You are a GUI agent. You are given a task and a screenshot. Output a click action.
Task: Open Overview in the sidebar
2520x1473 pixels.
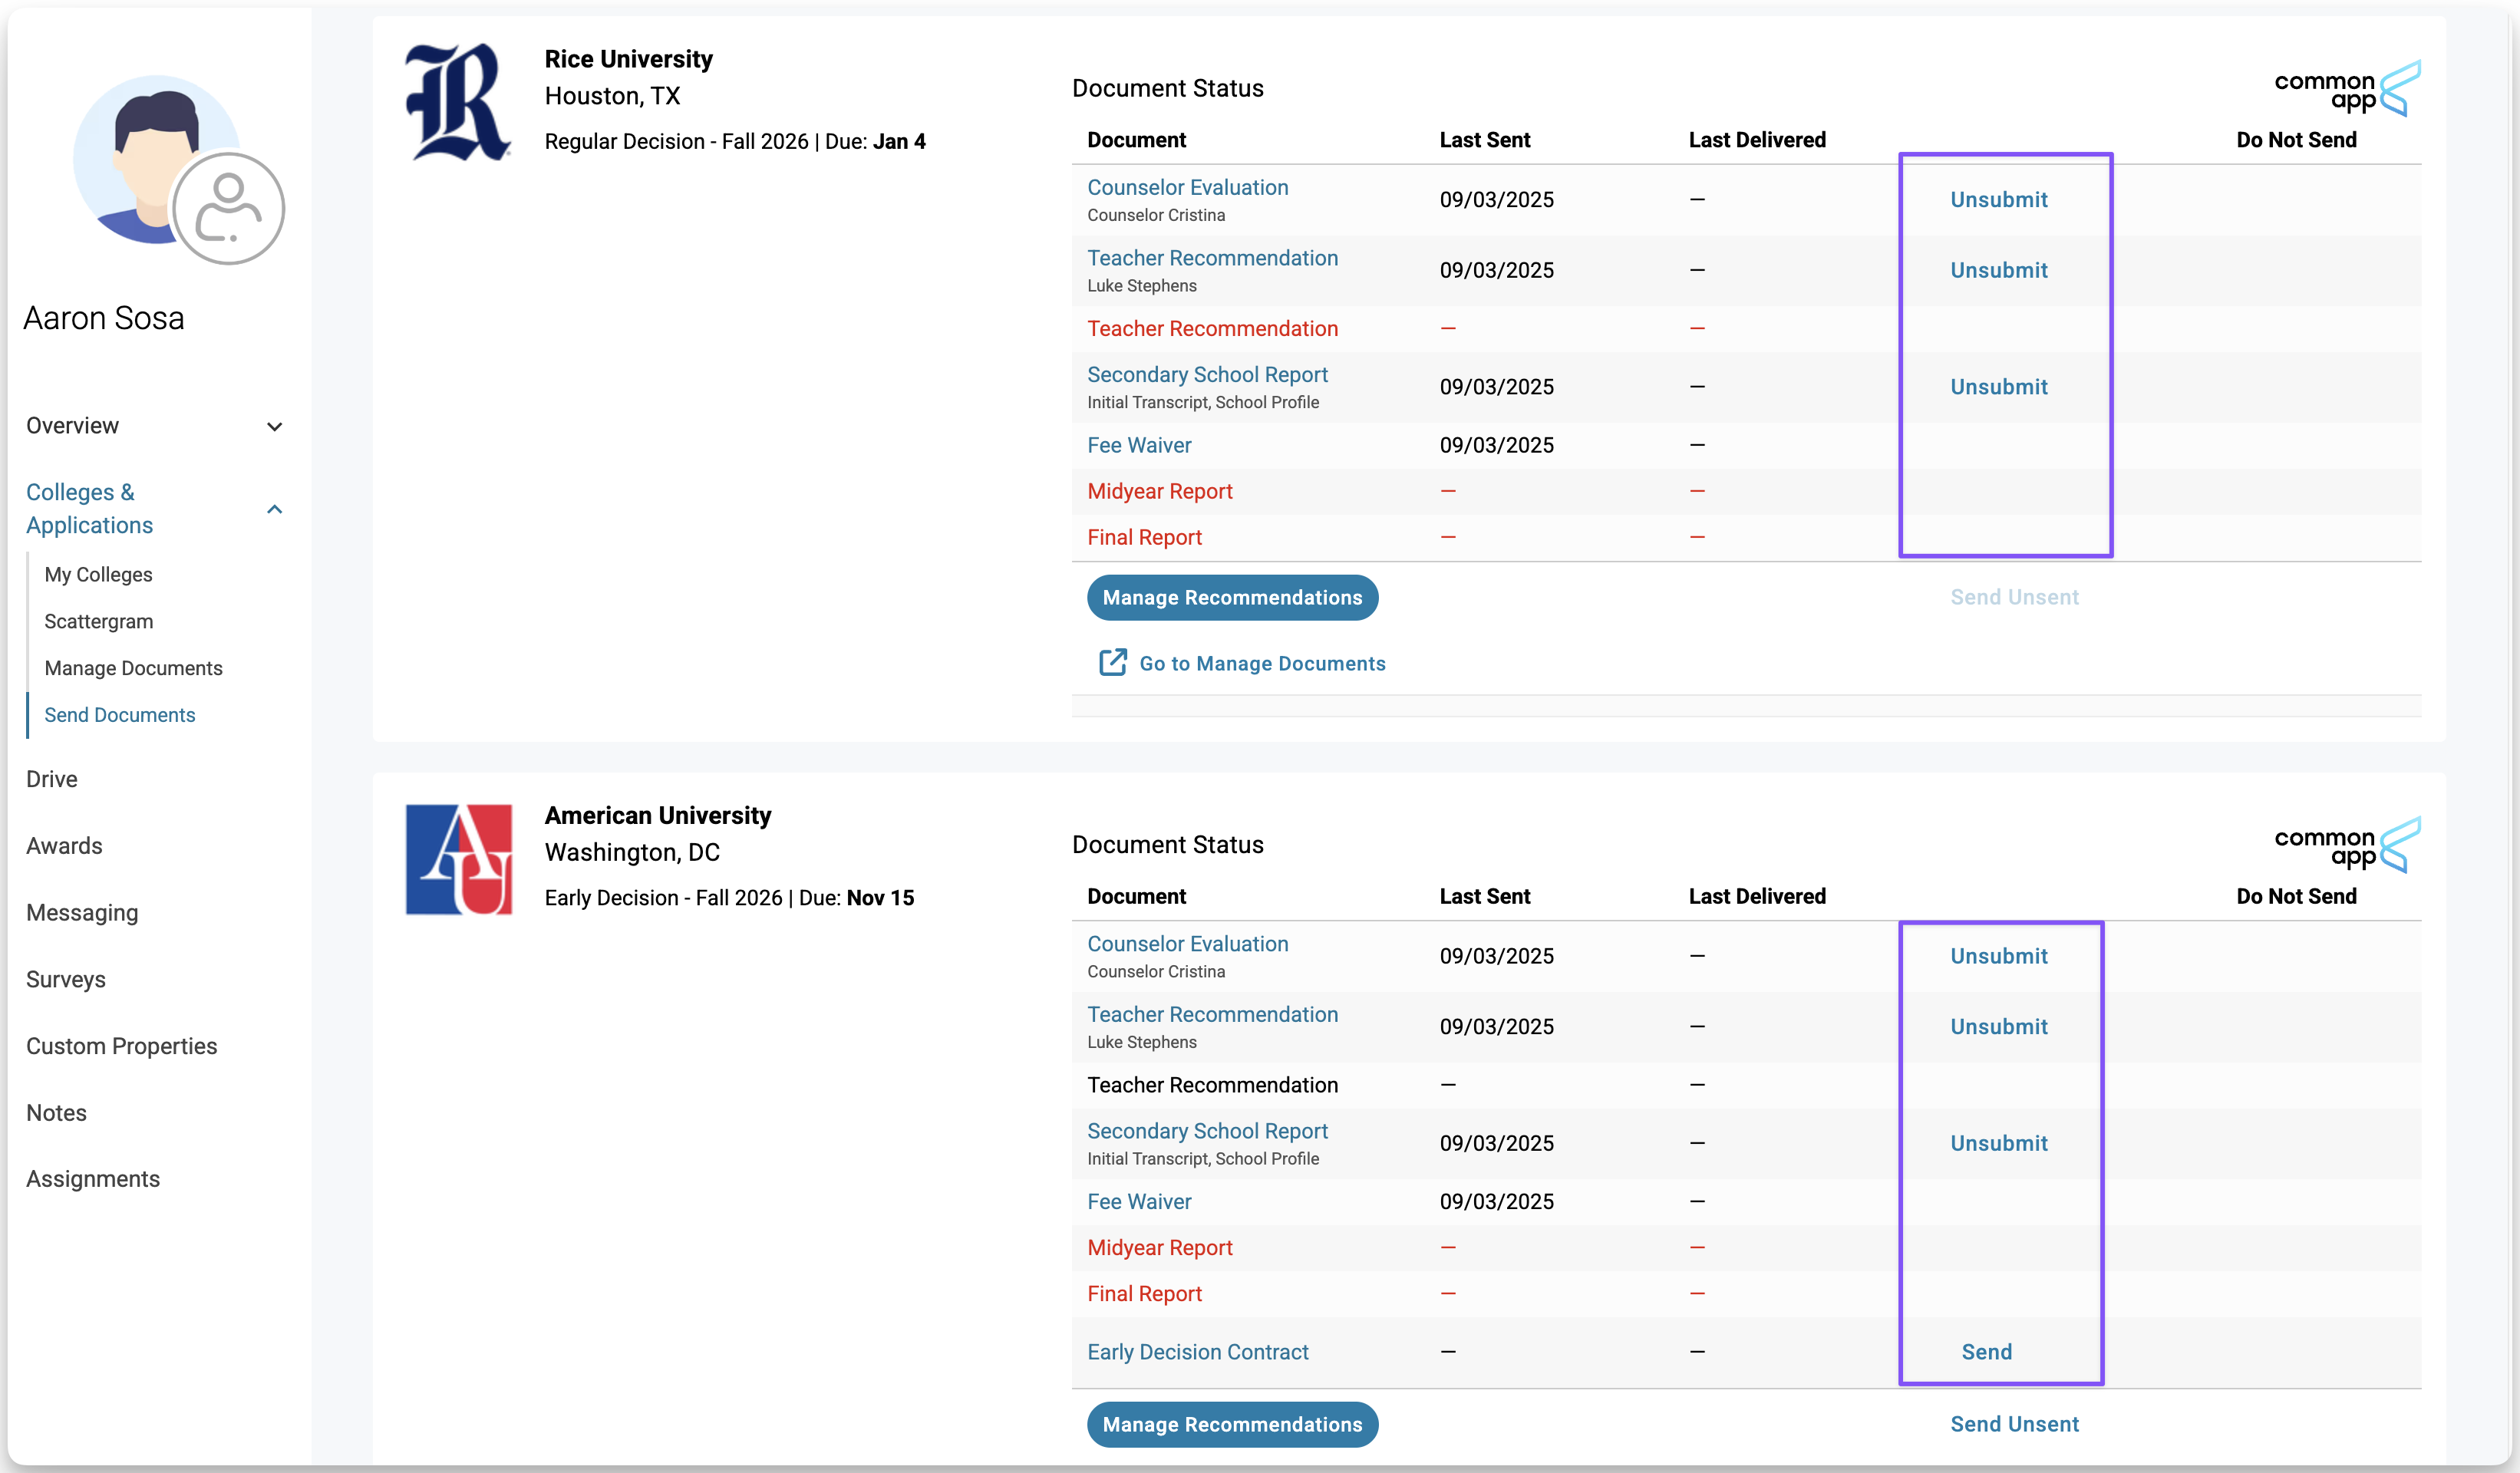pos(72,426)
